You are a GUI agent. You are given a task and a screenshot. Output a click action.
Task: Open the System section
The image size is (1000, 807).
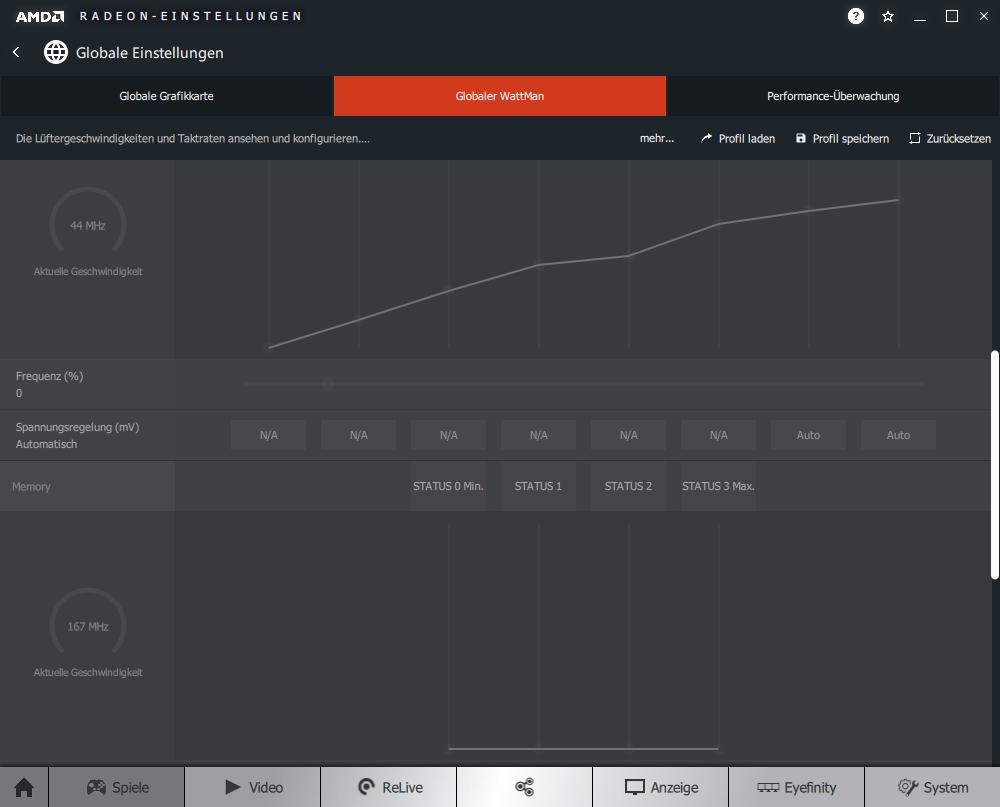(x=932, y=787)
